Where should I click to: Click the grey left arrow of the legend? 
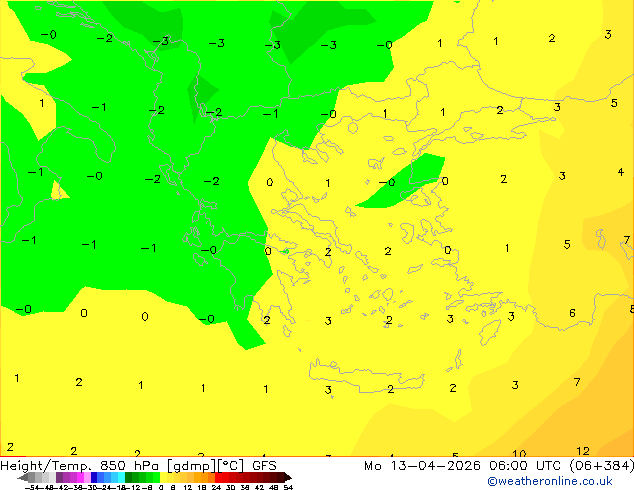[x=23, y=477]
